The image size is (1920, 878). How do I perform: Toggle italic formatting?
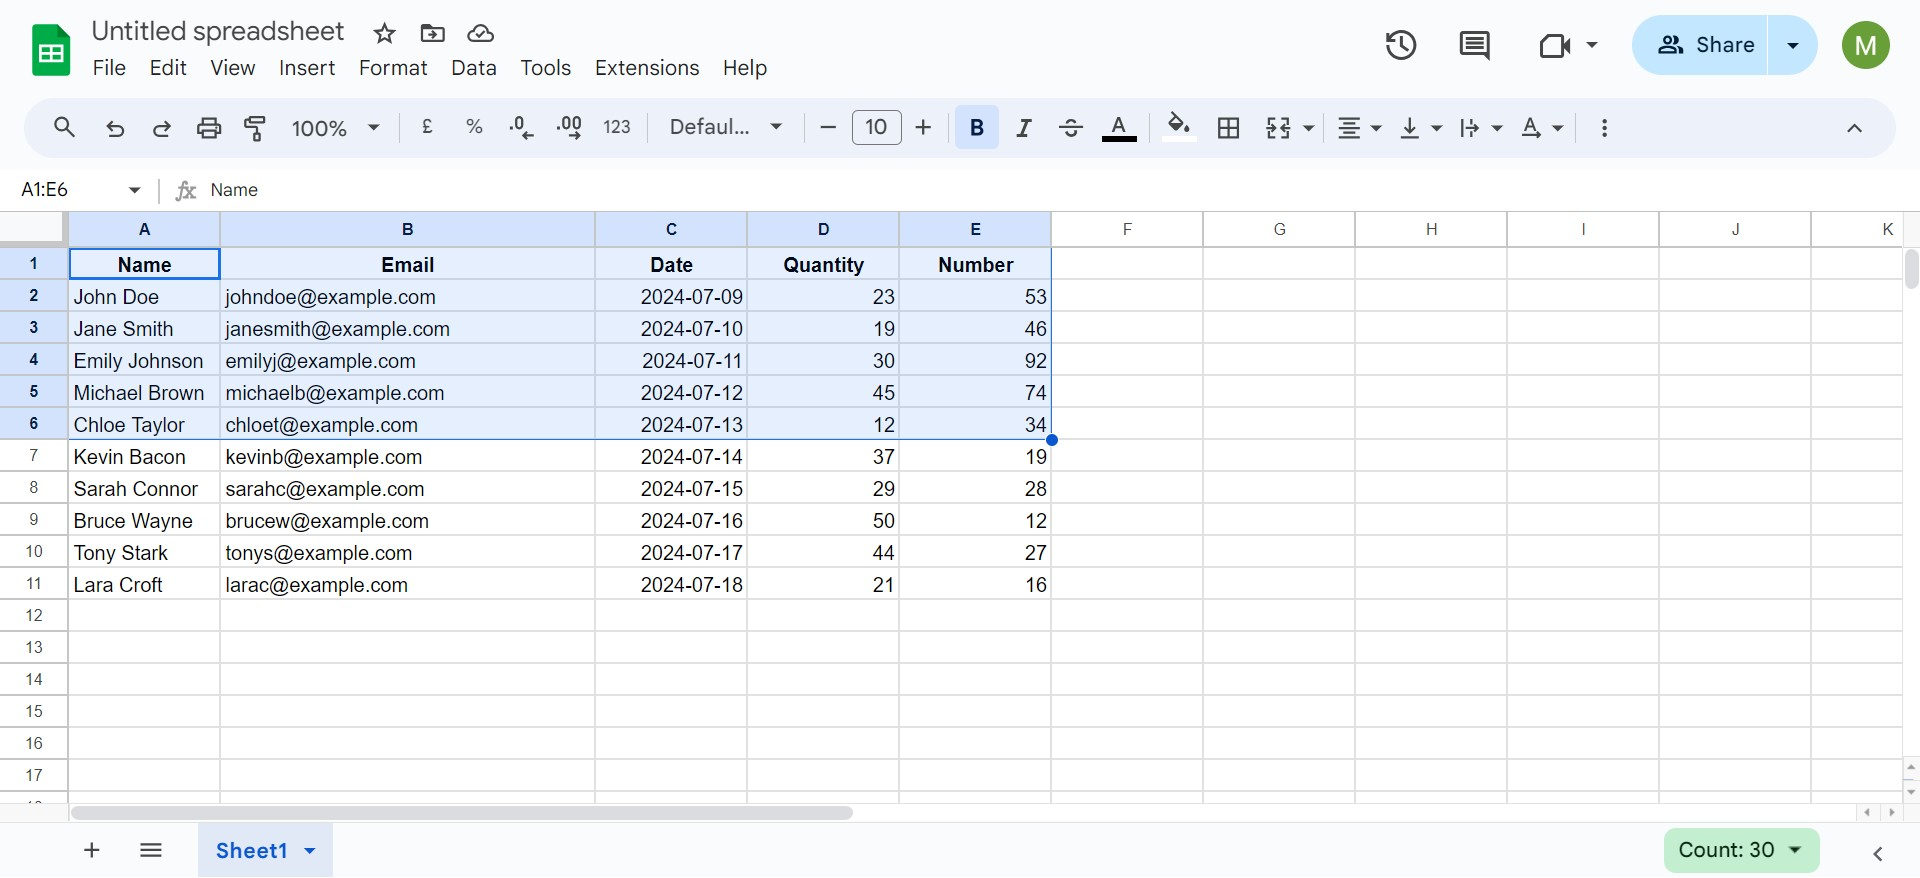tap(1024, 128)
